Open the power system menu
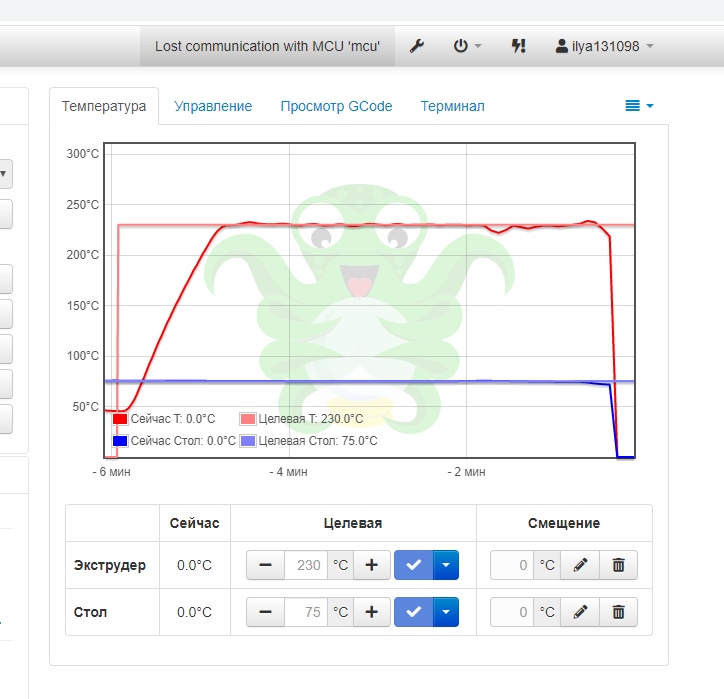The width and height of the screenshot is (724, 699). click(467, 46)
